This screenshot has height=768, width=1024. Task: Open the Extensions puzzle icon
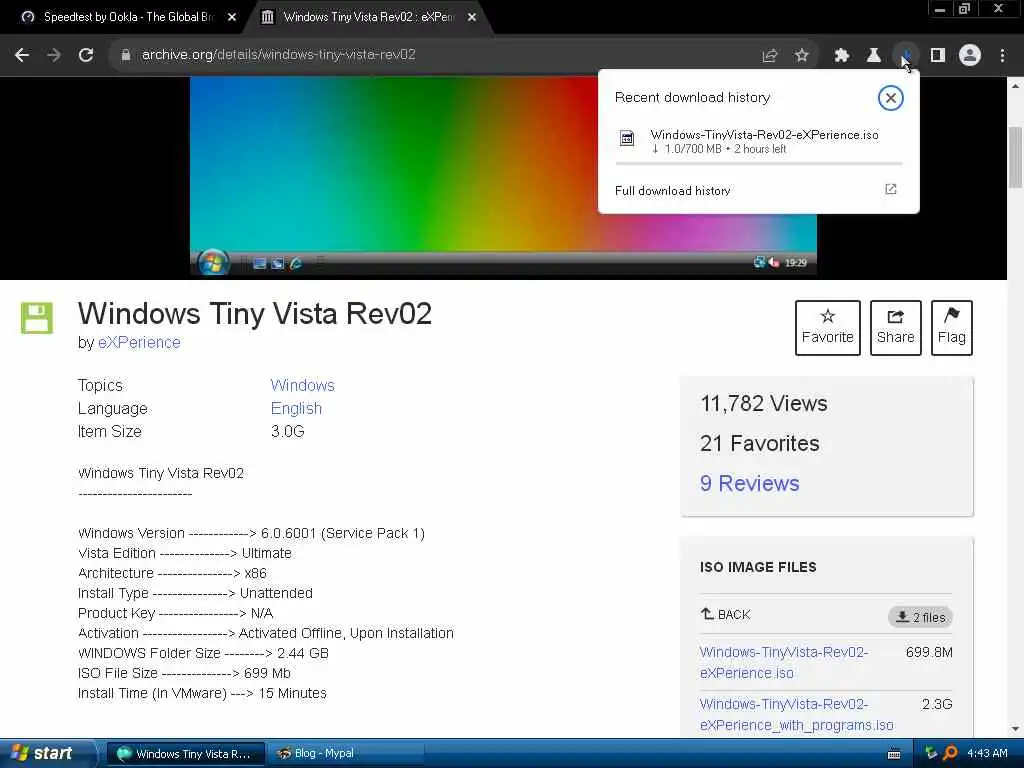[841, 56]
